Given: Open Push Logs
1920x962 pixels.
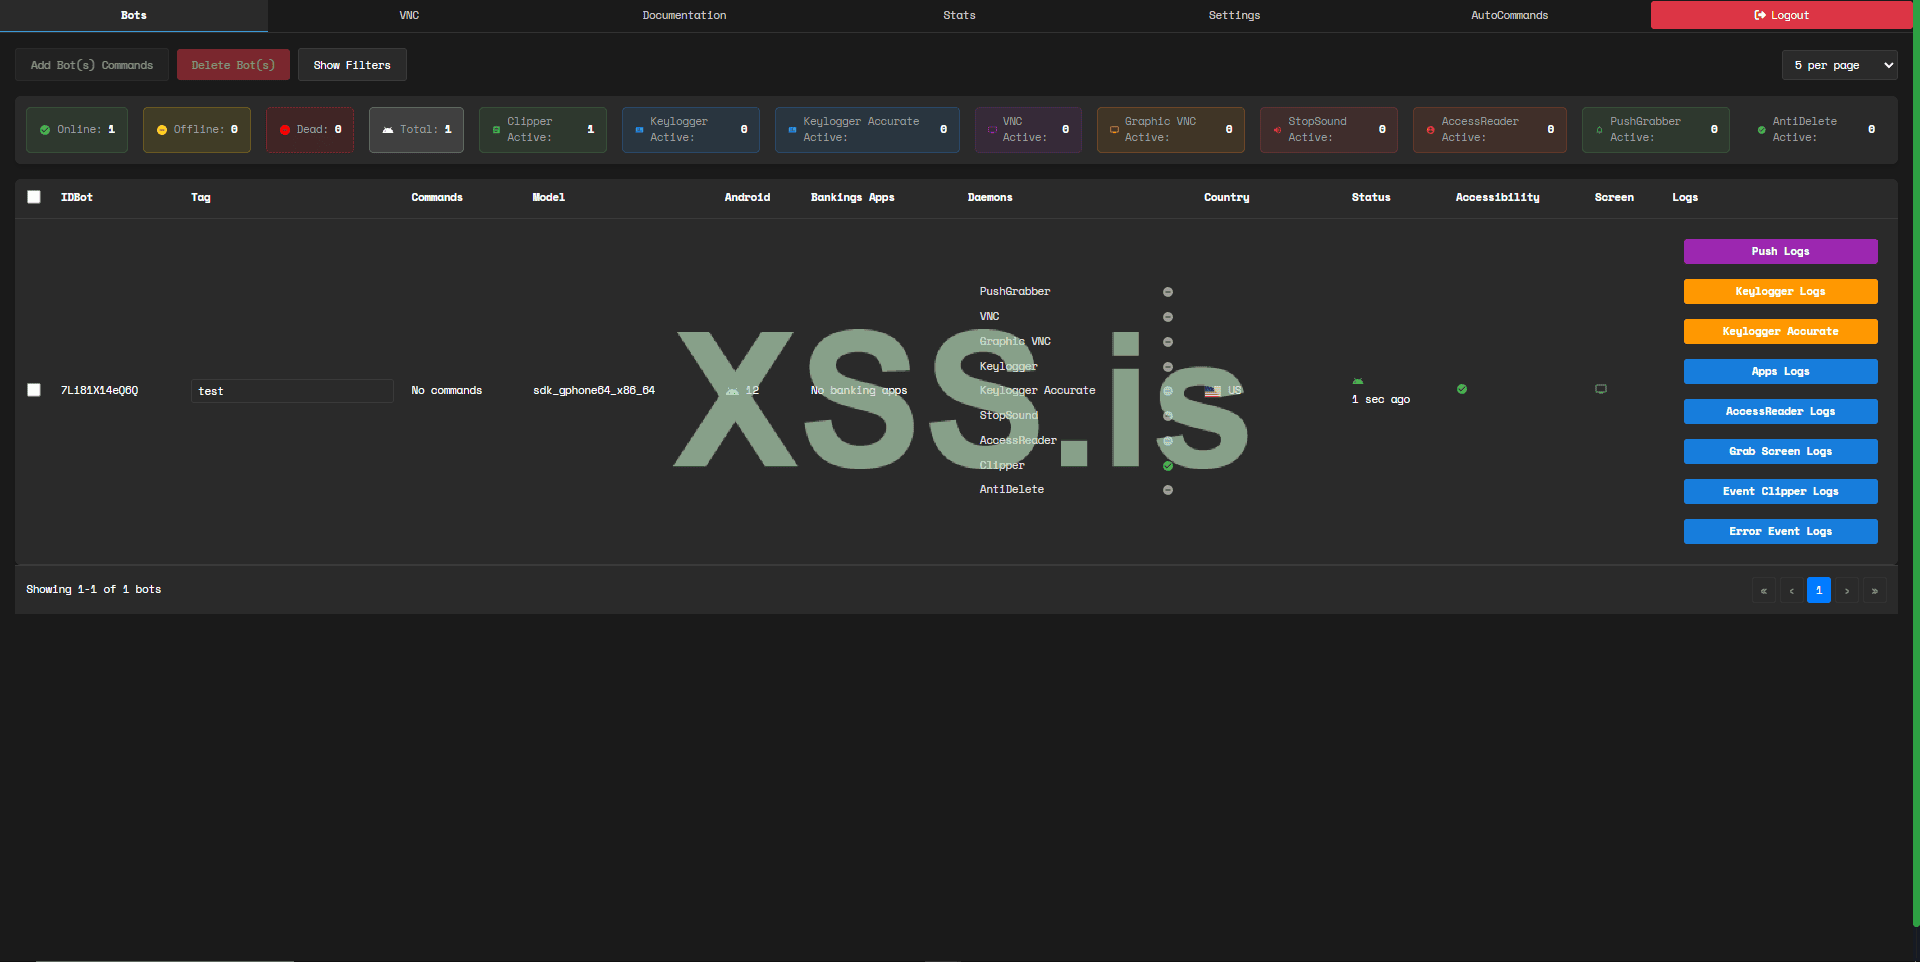Looking at the screenshot, I should click(1780, 251).
